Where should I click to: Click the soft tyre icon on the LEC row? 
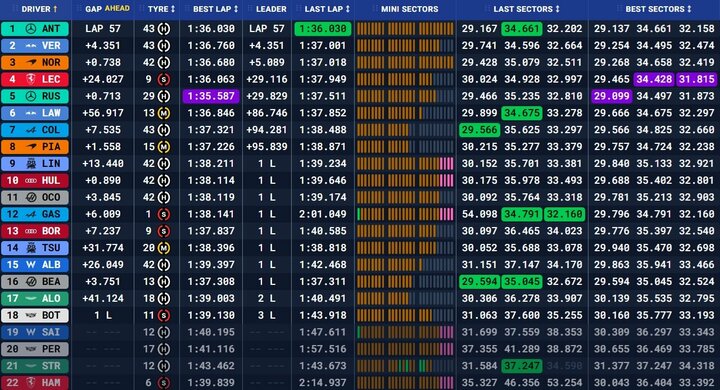click(x=163, y=79)
